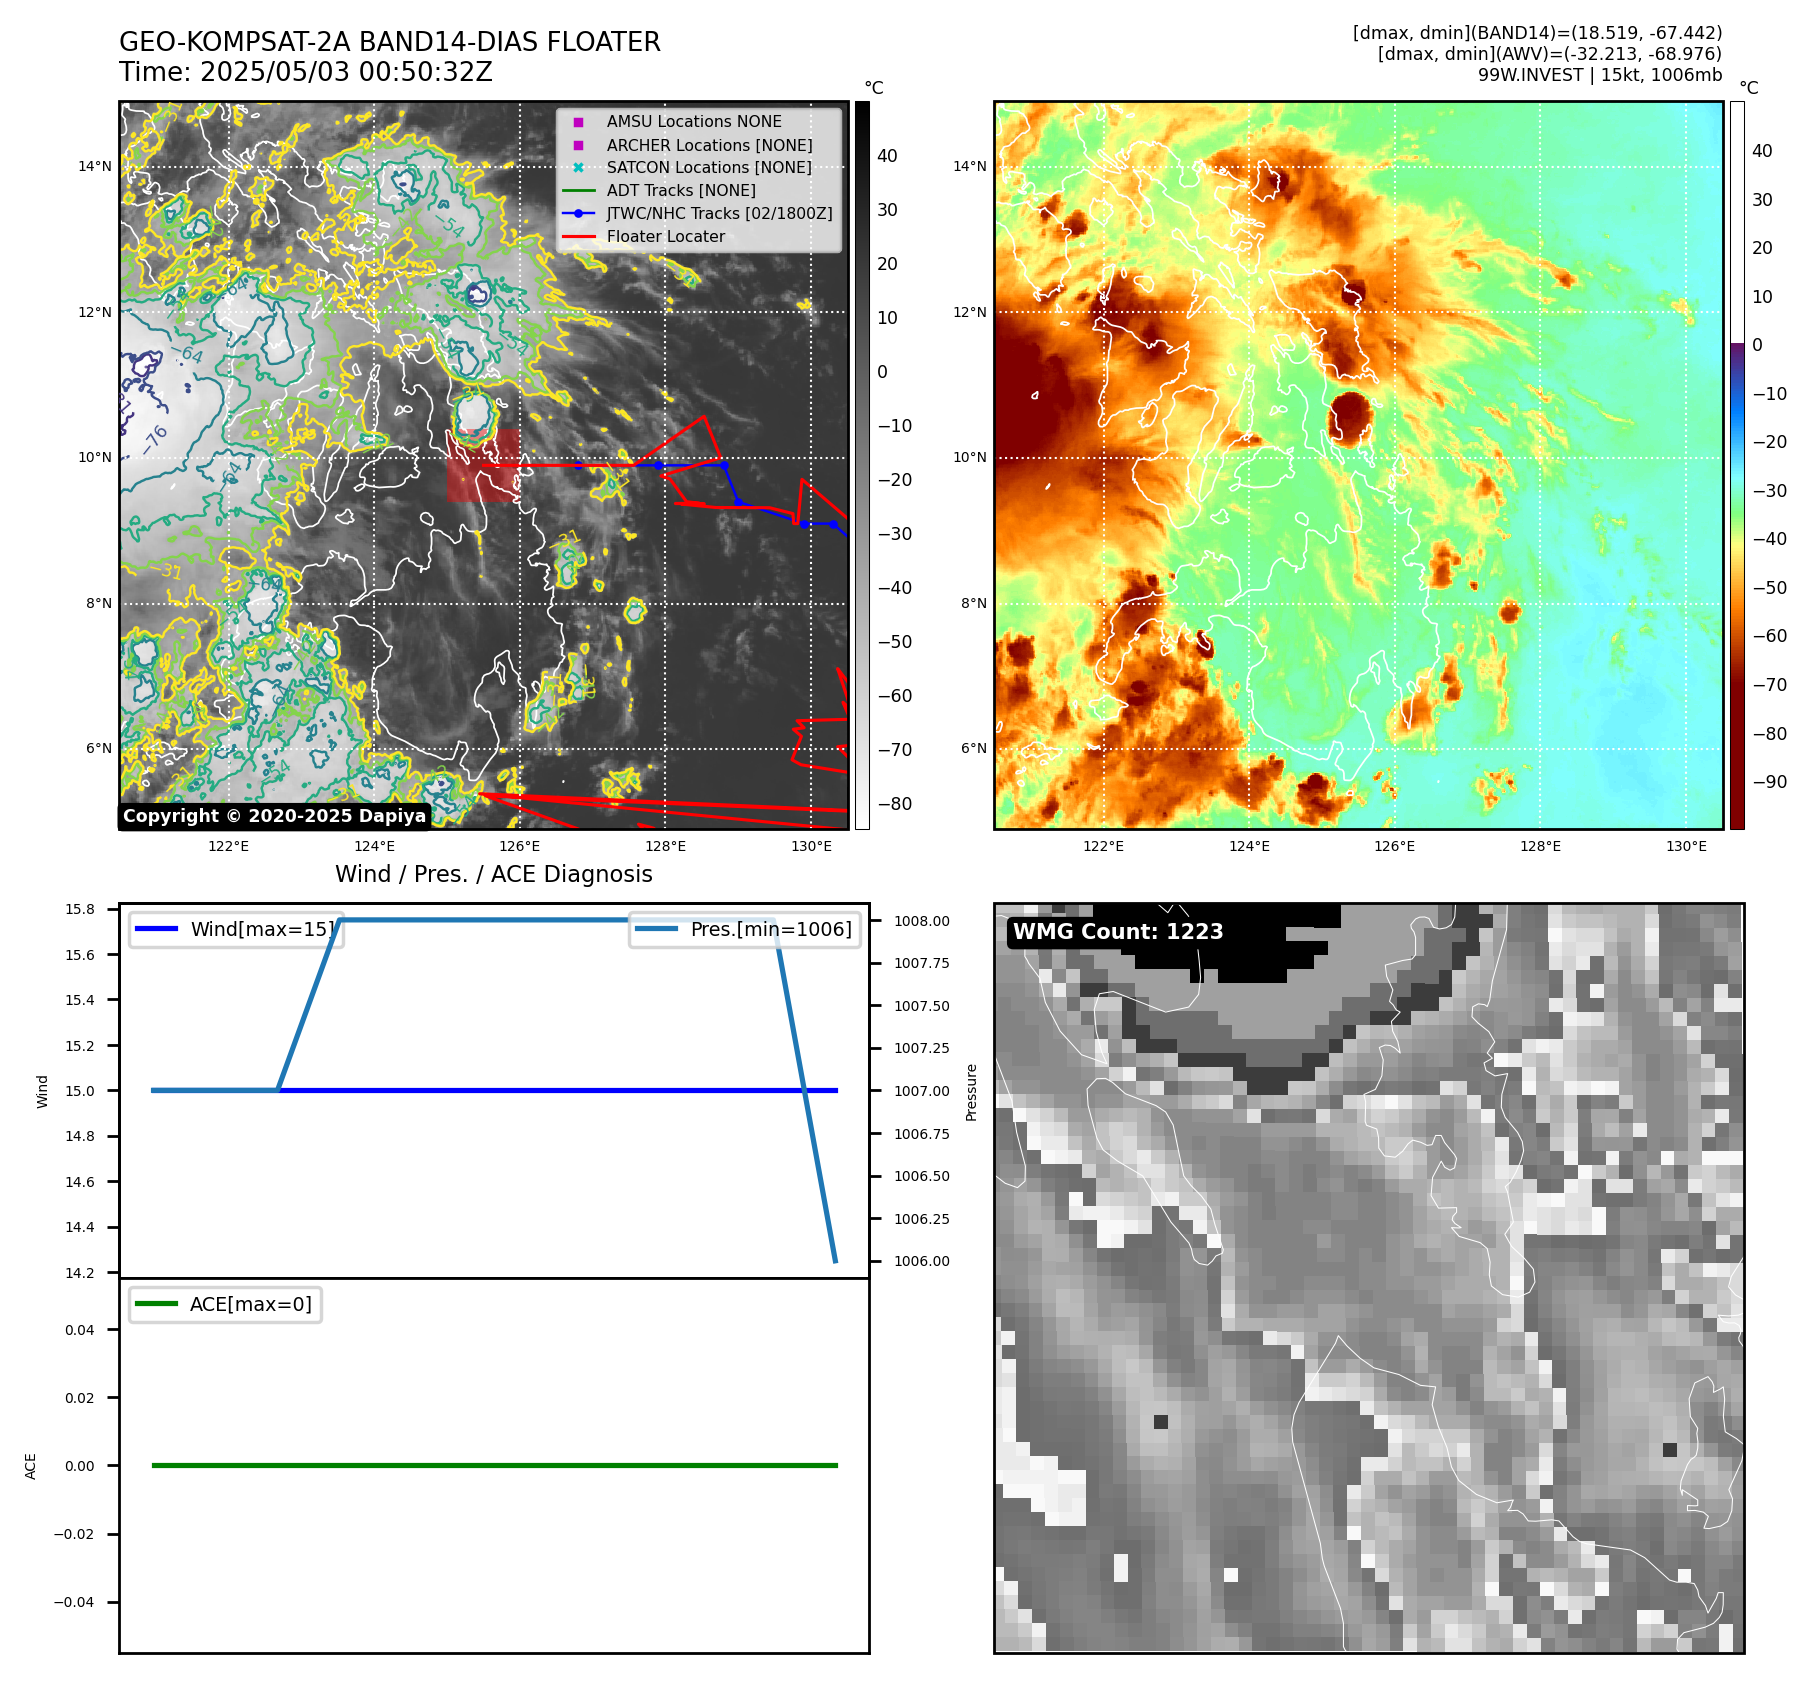Click the Wind / Pres. / ACE Diagnosis title

(x=494, y=874)
